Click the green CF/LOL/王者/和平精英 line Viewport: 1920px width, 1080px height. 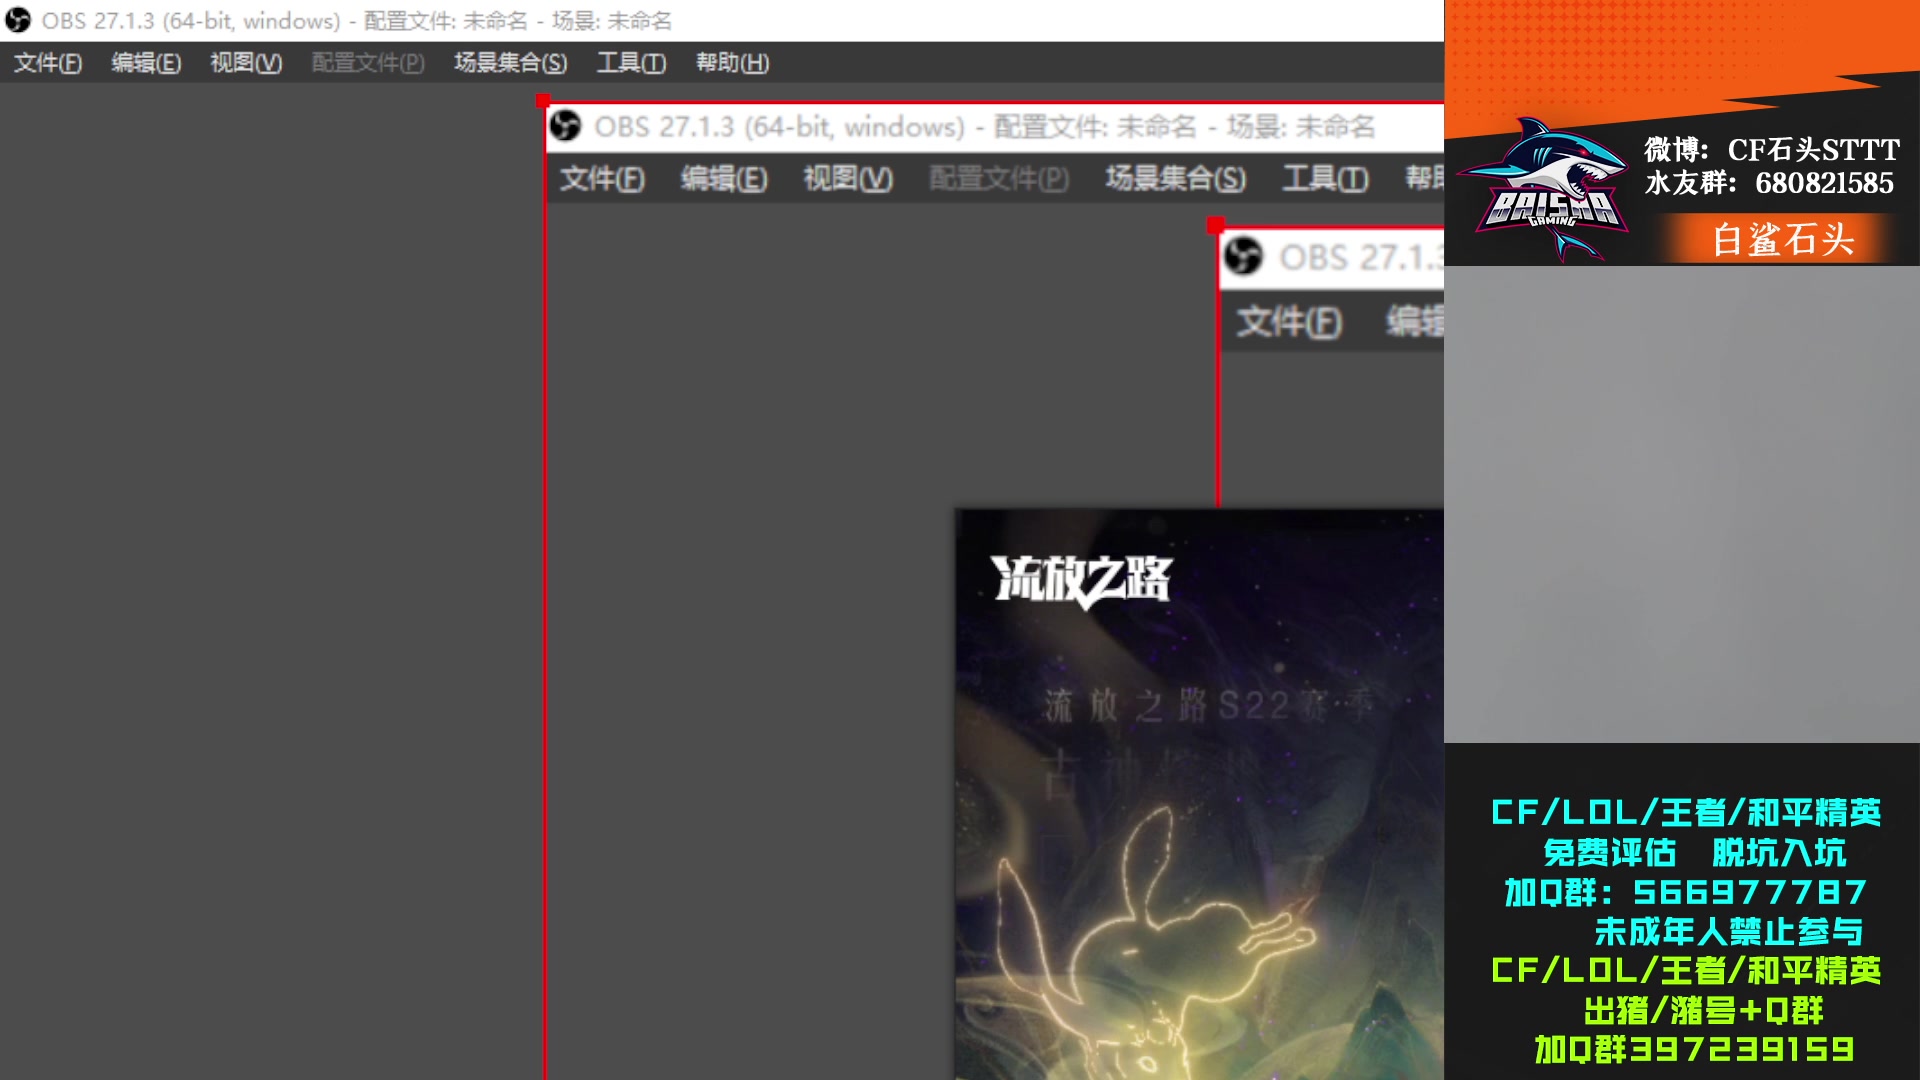point(1686,971)
